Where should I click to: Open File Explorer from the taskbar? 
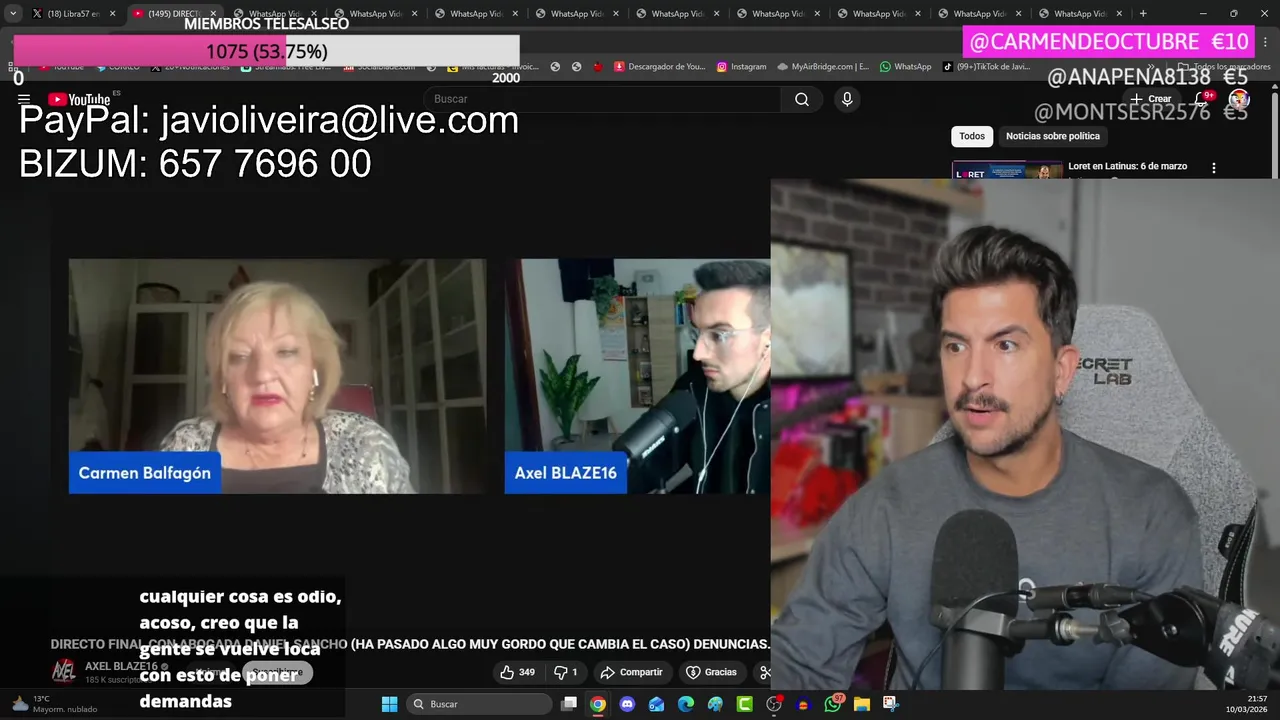pos(862,704)
